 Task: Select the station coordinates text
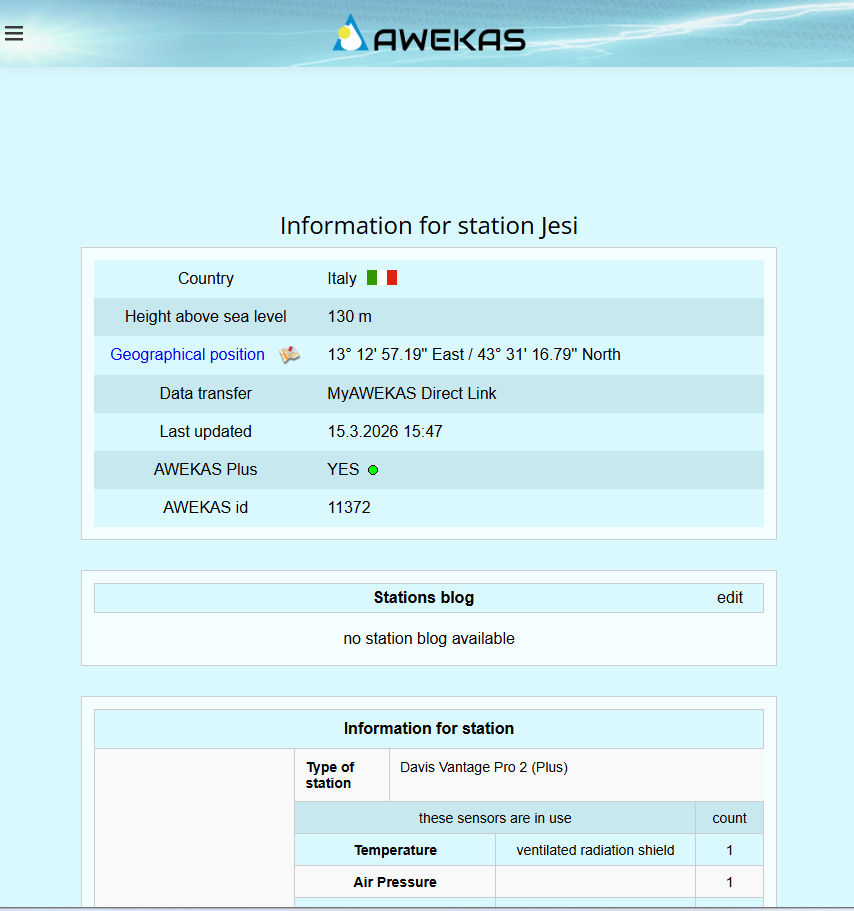click(473, 355)
